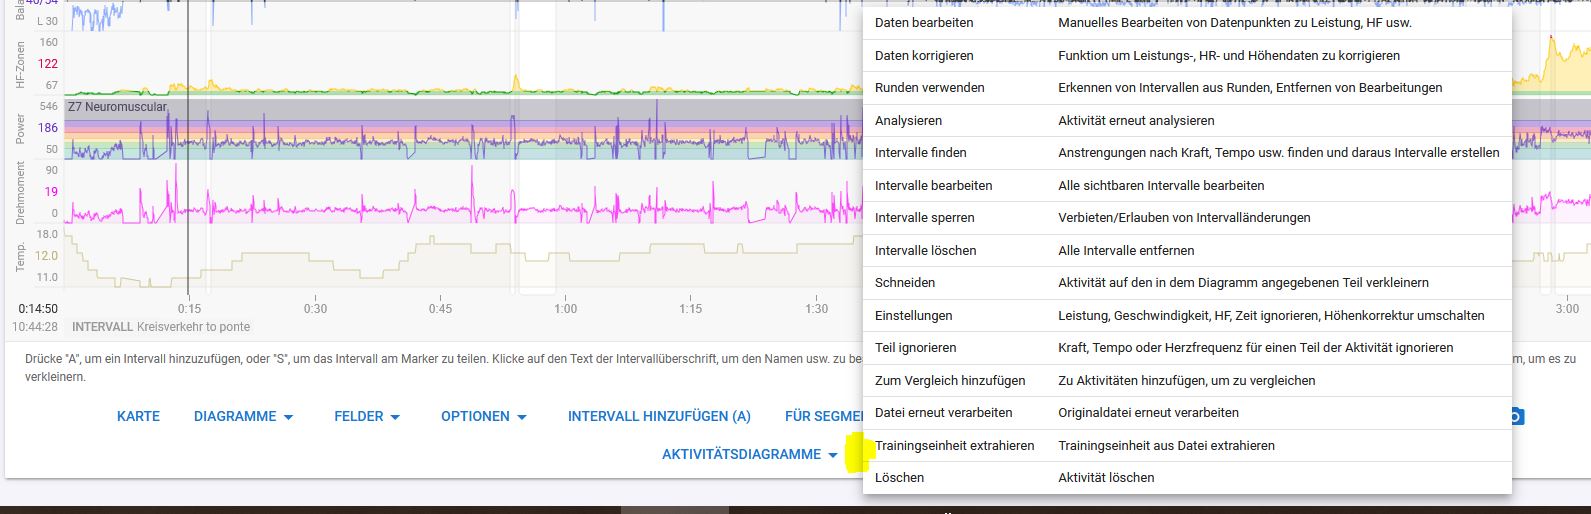The image size is (1591, 514).
Task: Click Intervall hinzufügen (A)
Action: 659,416
